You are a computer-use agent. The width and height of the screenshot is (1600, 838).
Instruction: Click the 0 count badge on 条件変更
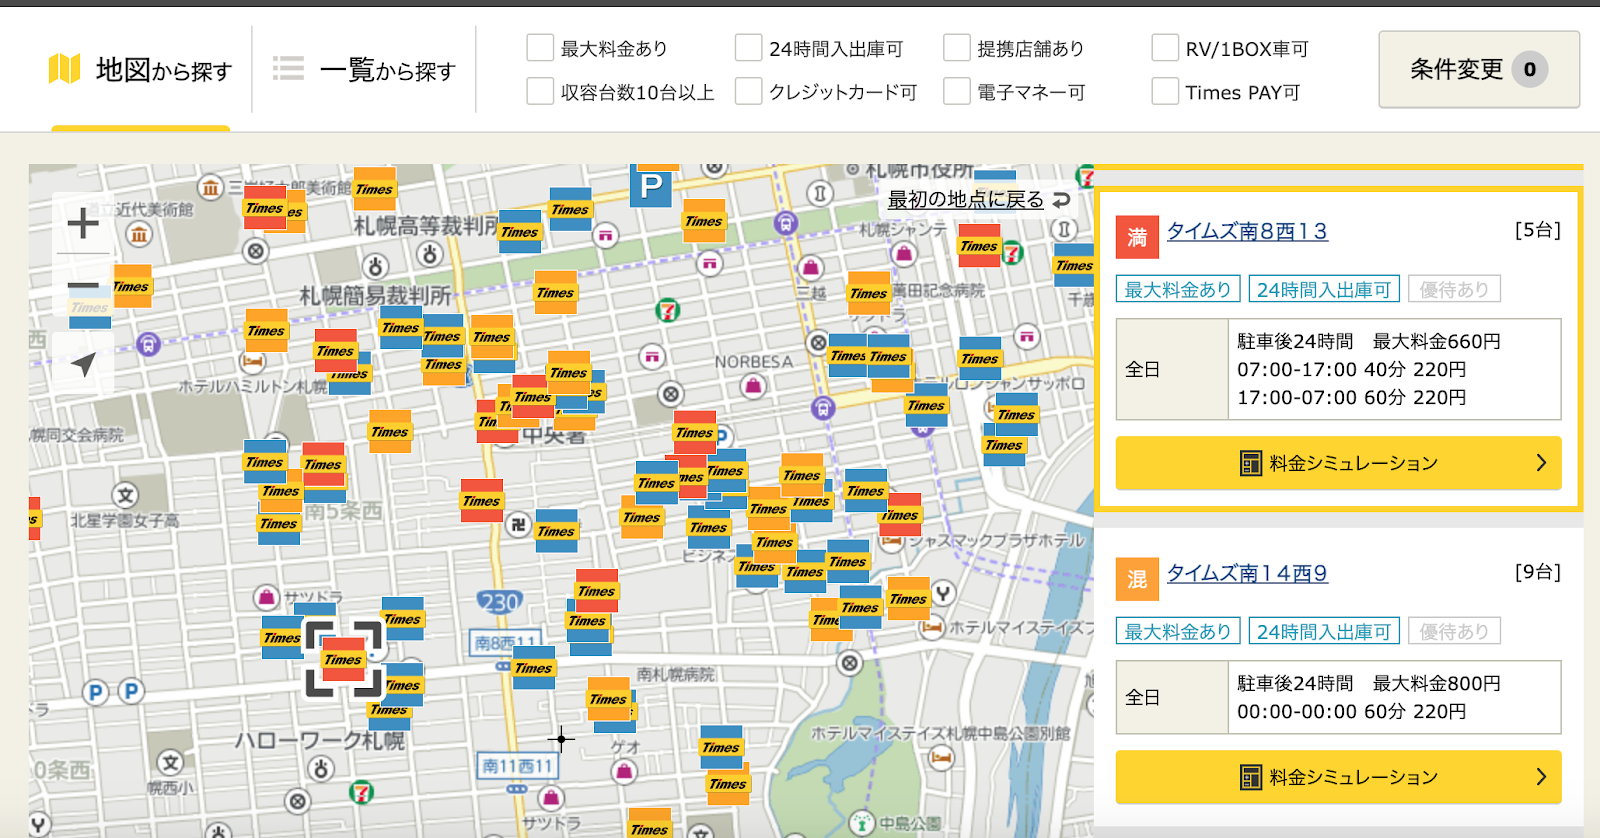(x=1530, y=69)
